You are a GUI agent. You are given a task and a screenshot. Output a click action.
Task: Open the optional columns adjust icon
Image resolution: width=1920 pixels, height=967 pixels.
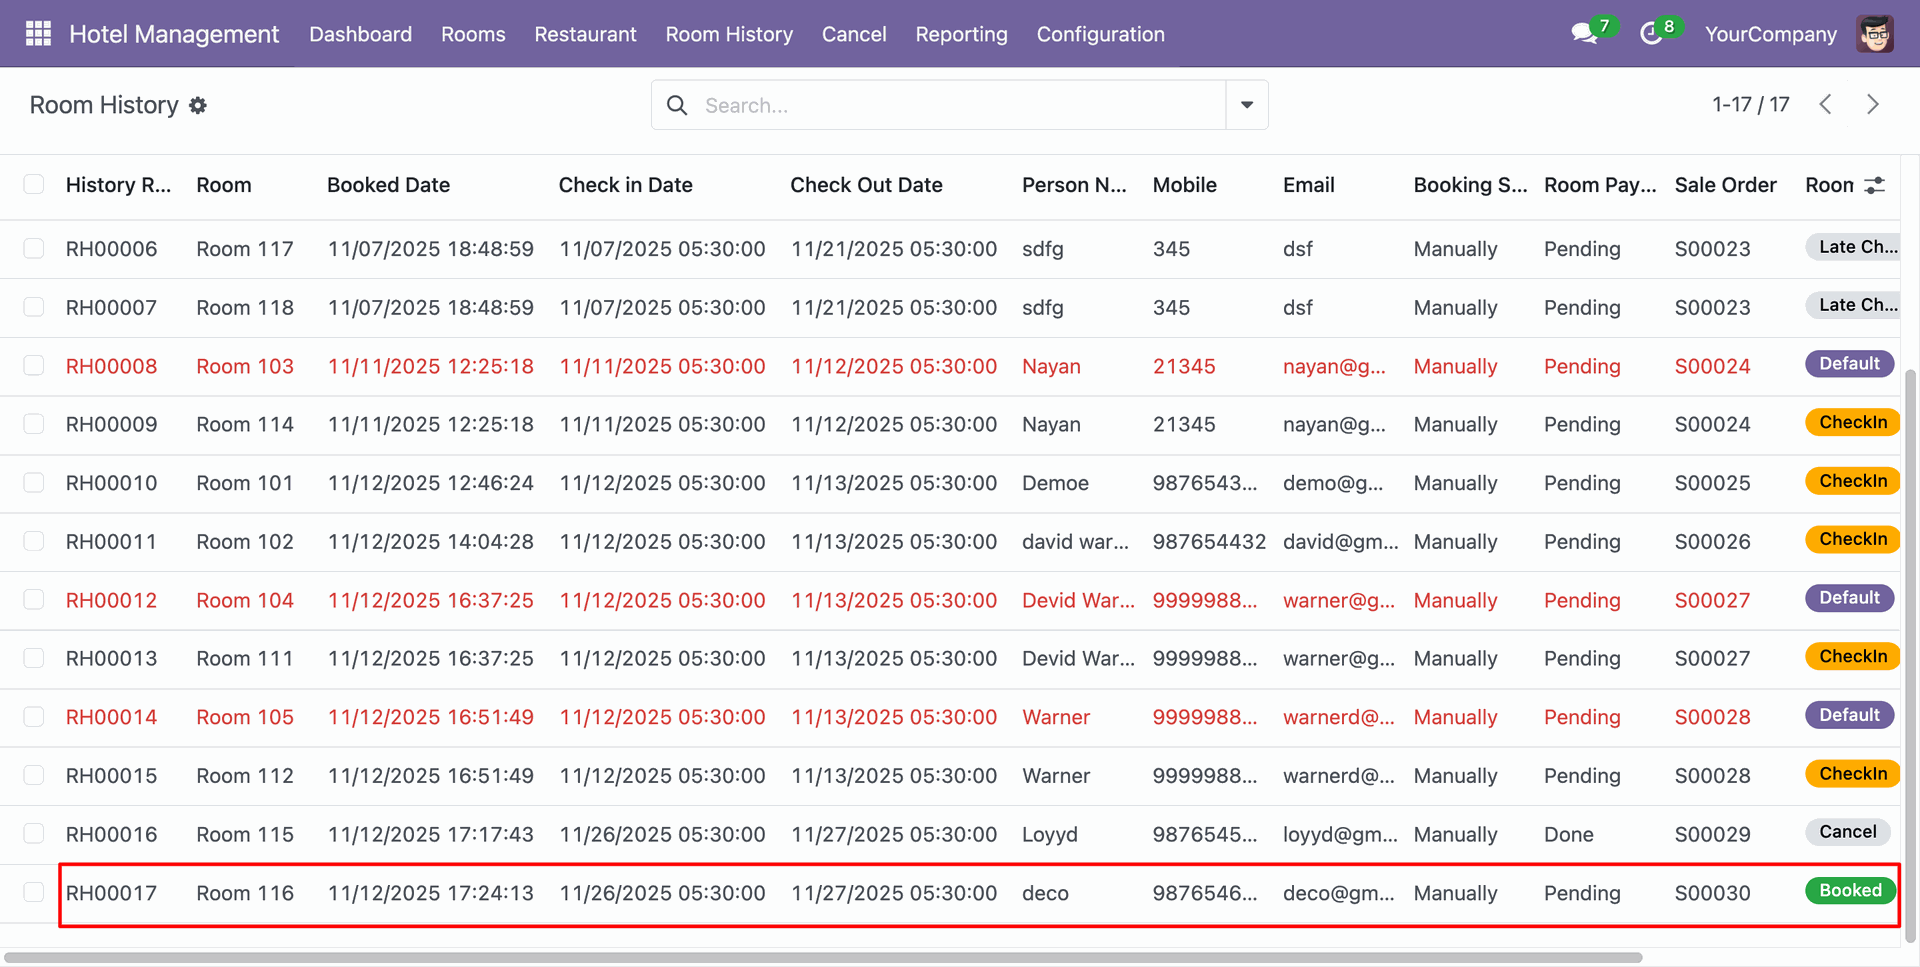point(1875,185)
